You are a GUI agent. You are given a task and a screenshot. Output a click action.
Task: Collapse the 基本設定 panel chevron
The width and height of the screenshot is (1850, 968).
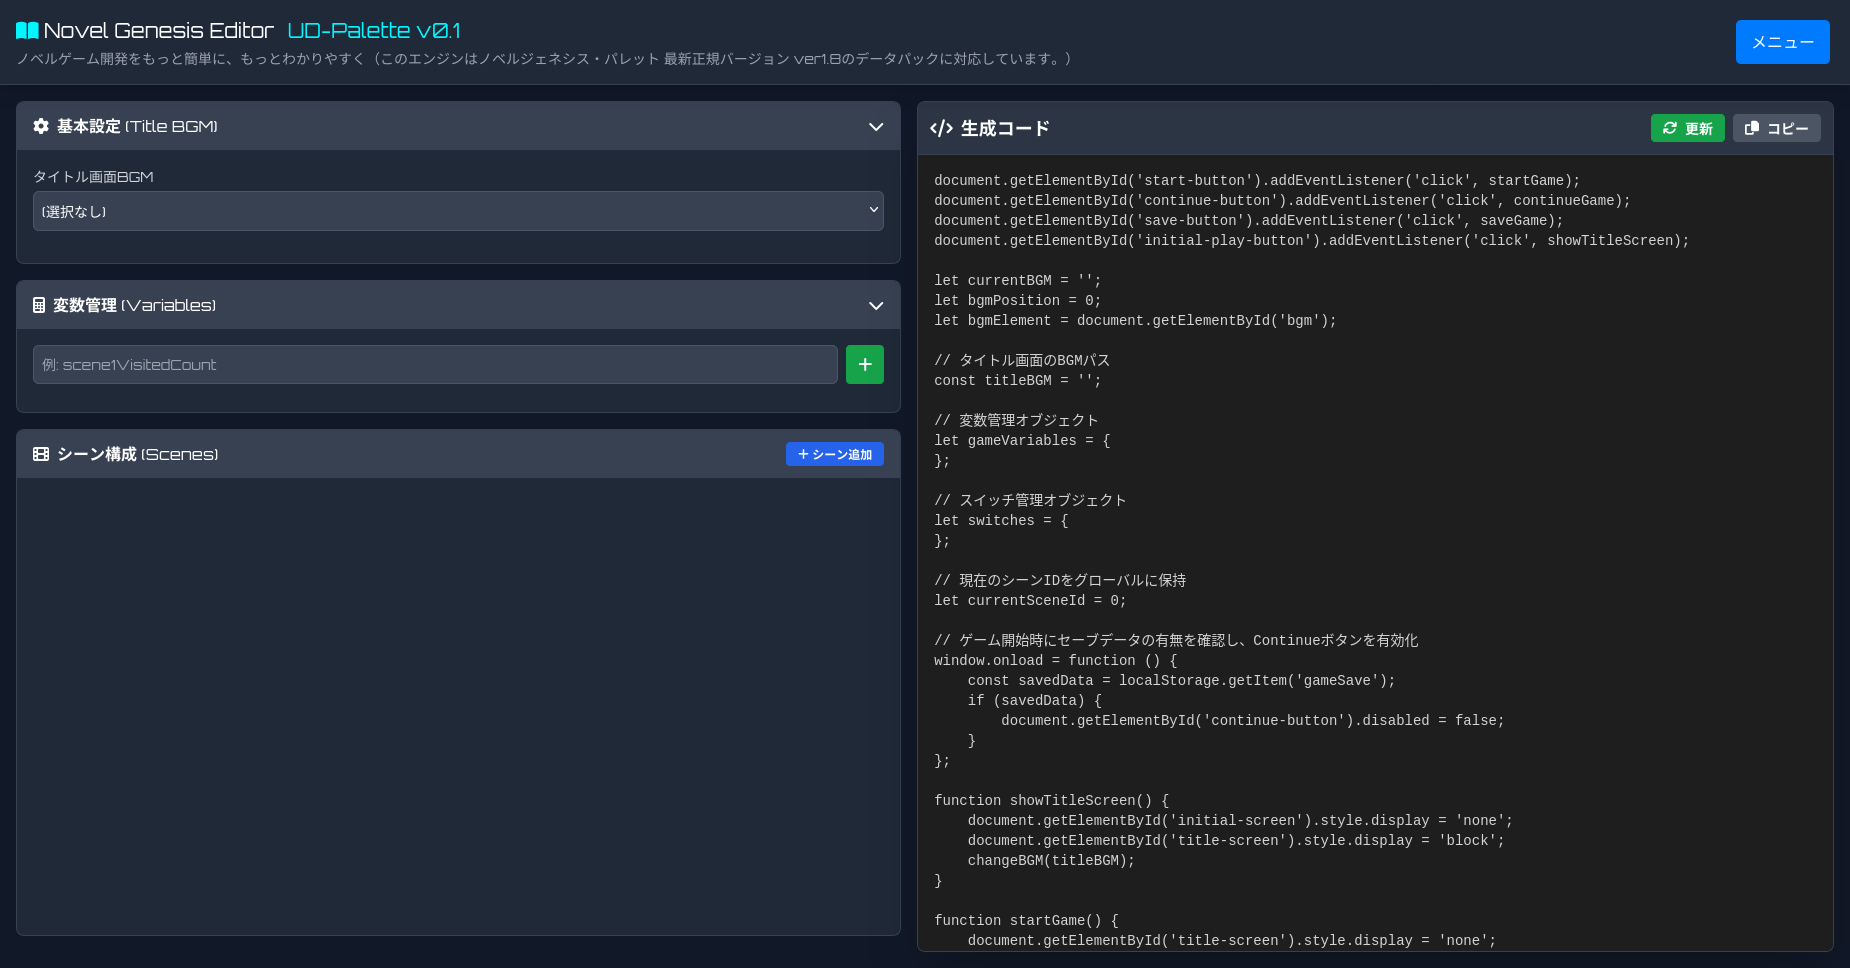(876, 127)
